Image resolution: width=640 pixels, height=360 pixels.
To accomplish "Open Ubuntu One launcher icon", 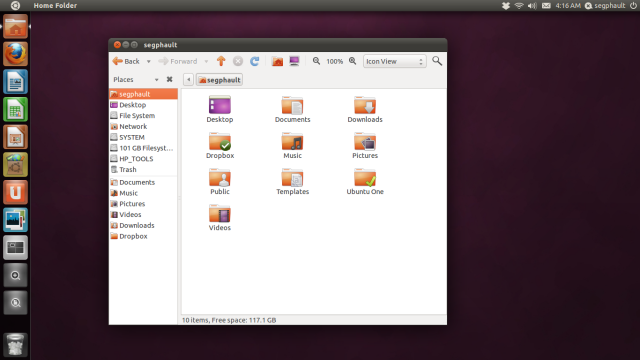I will [x=16, y=192].
